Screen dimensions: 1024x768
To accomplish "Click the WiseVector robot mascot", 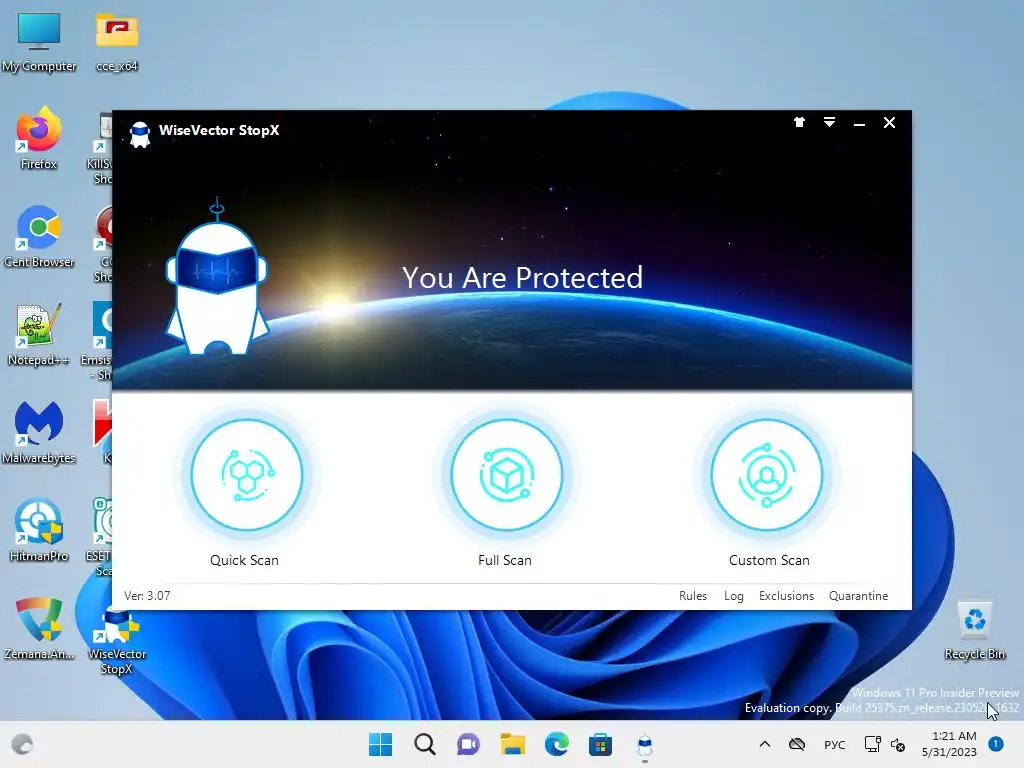I will pos(217,277).
